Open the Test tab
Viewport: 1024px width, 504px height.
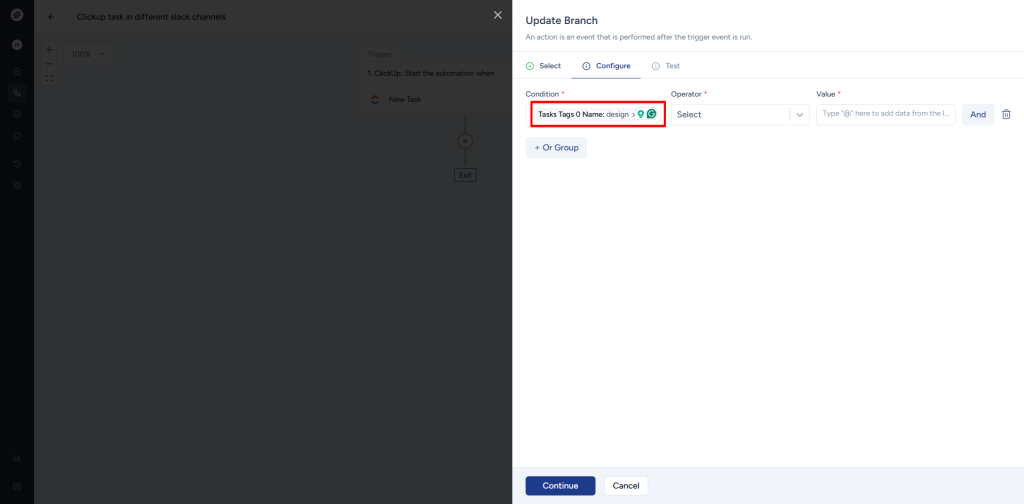coord(666,66)
